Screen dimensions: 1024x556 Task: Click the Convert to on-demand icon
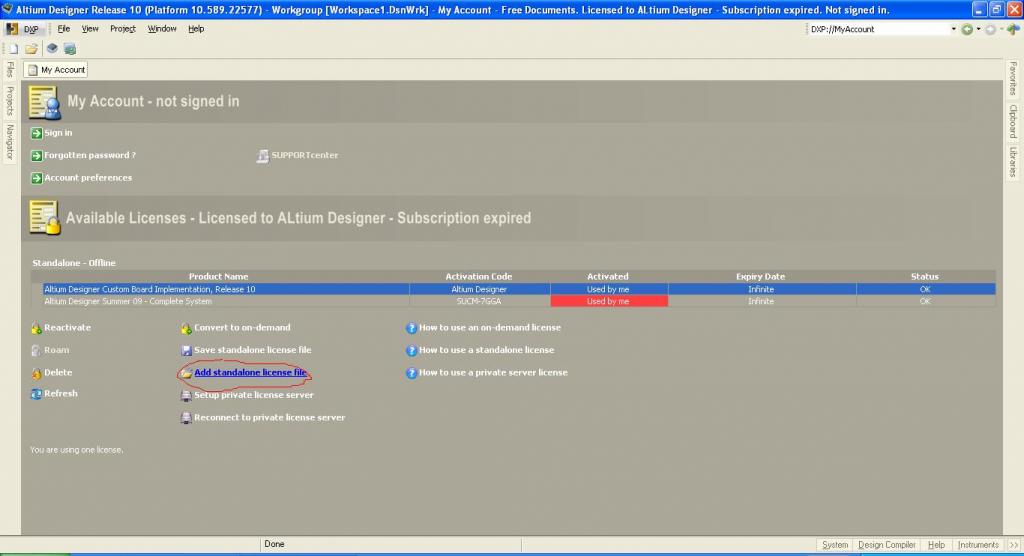[x=186, y=329]
